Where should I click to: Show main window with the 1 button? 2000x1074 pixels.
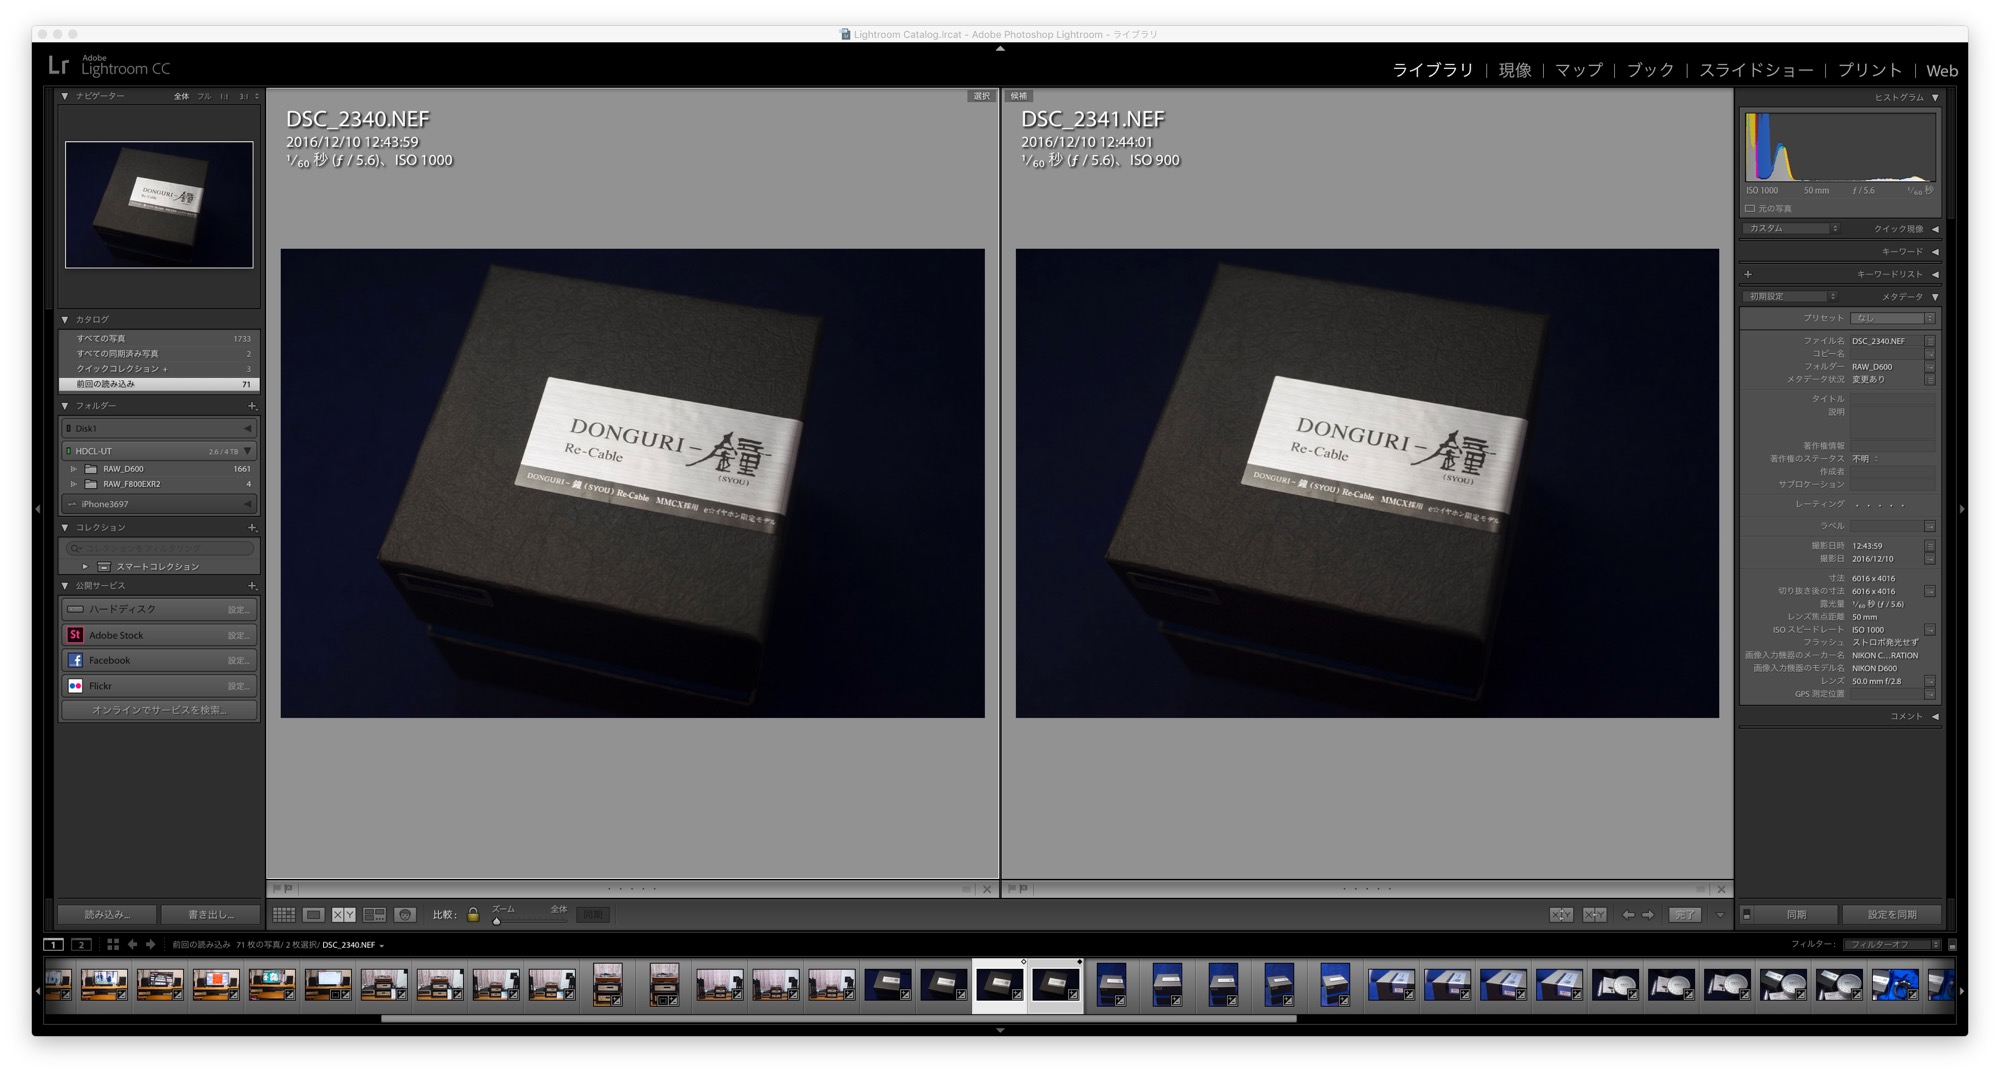[x=54, y=944]
